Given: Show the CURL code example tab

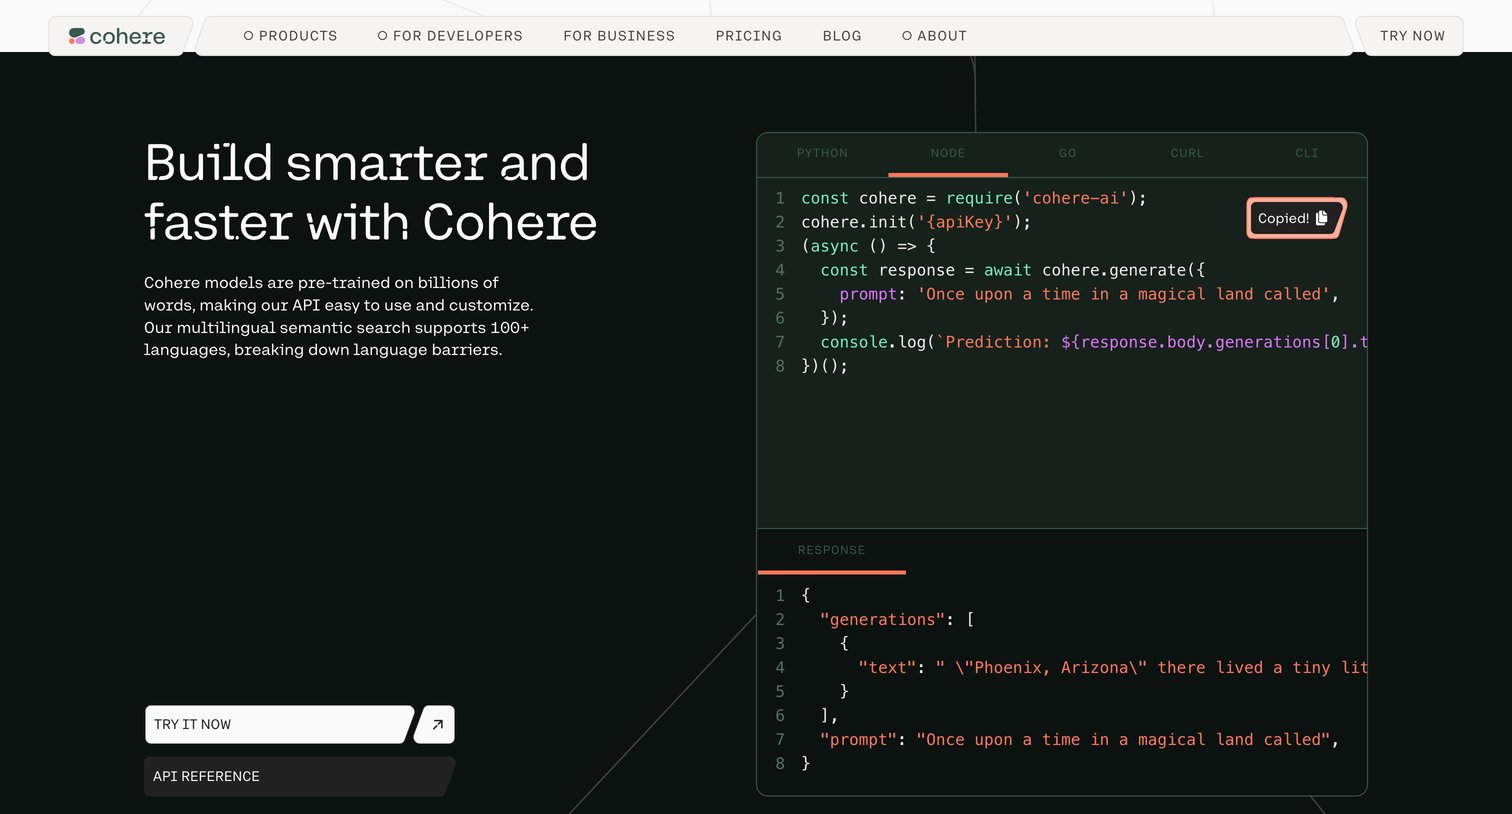Looking at the screenshot, I should pyautogui.click(x=1187, y=153).
